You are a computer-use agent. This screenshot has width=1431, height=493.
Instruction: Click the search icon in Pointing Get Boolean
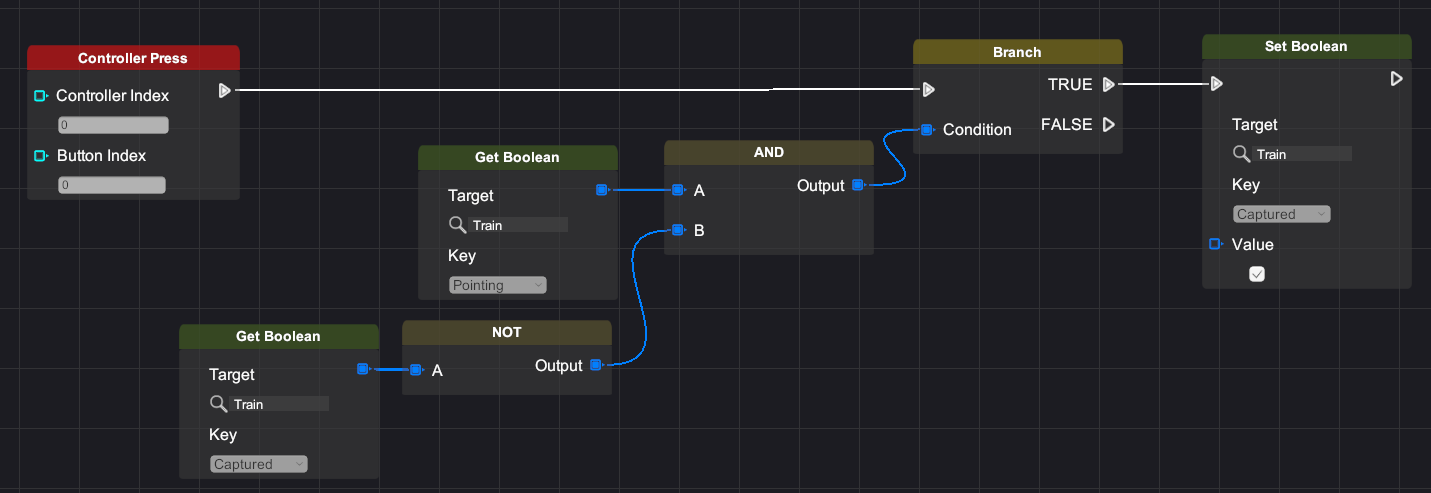458,225
